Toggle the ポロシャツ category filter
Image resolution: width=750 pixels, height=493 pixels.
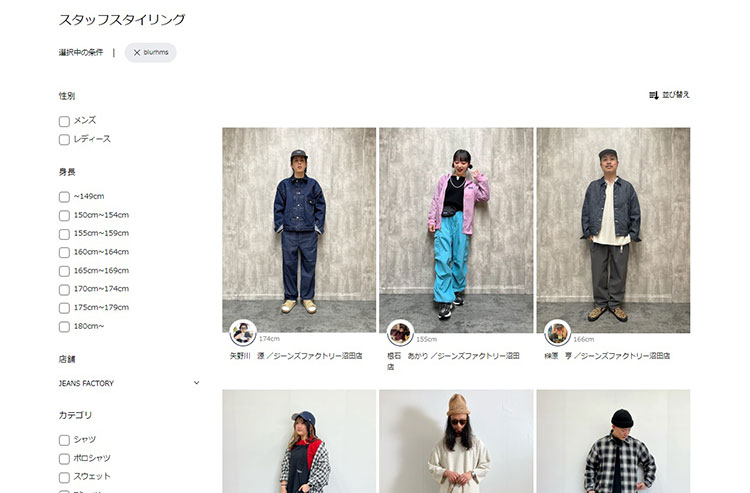click(64, 459)
